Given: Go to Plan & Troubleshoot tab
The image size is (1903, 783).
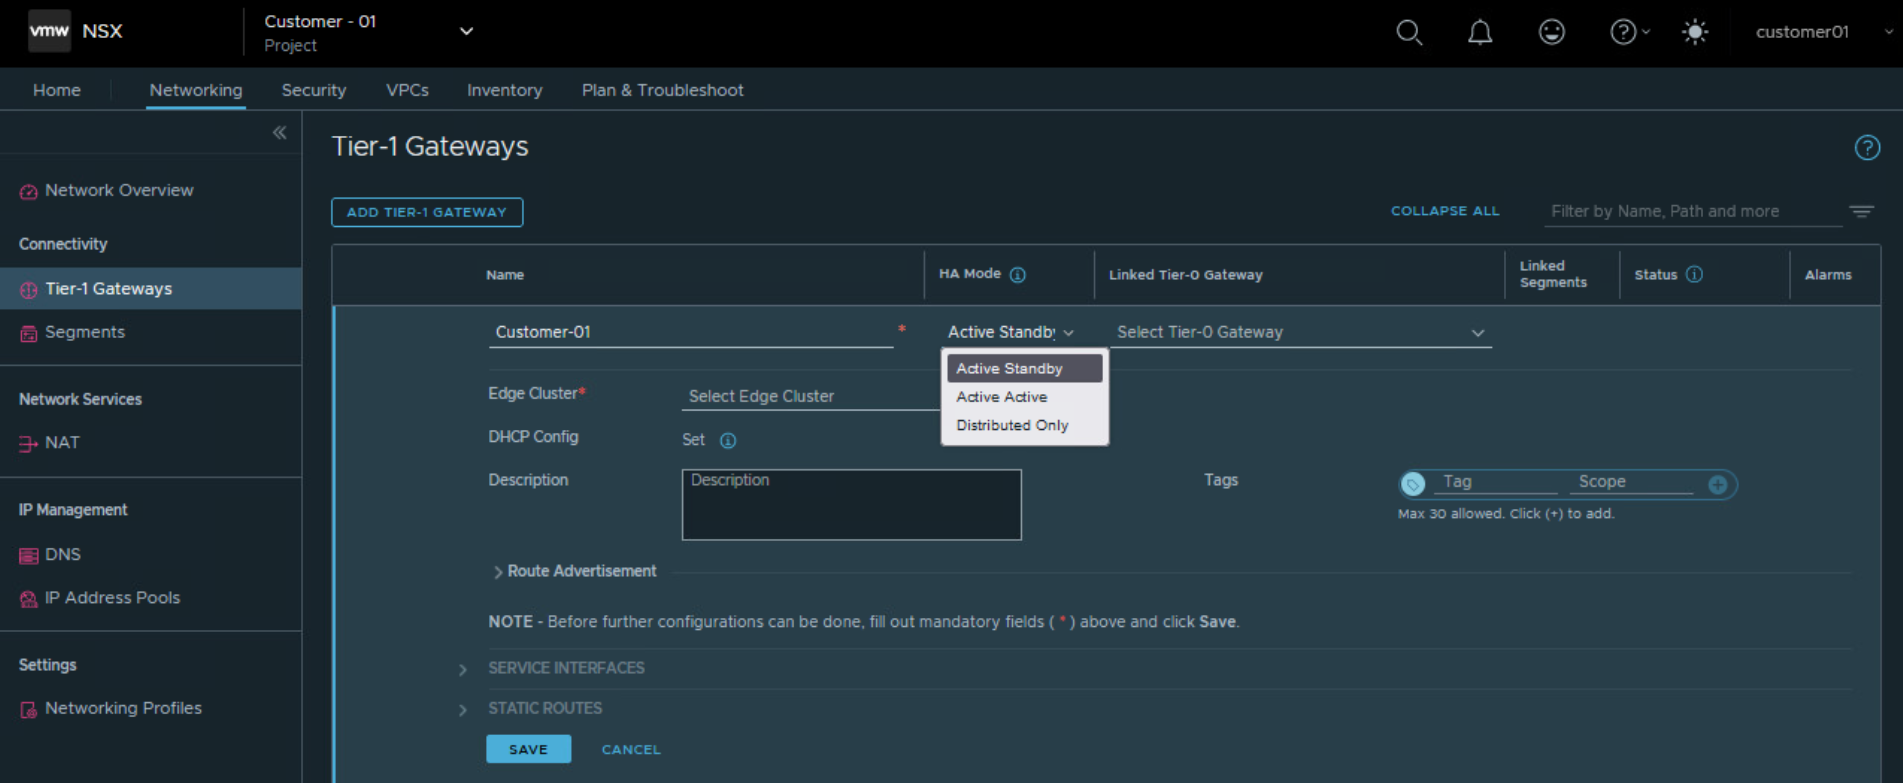Looking at the screenshot, I should [x=662, y=90].
